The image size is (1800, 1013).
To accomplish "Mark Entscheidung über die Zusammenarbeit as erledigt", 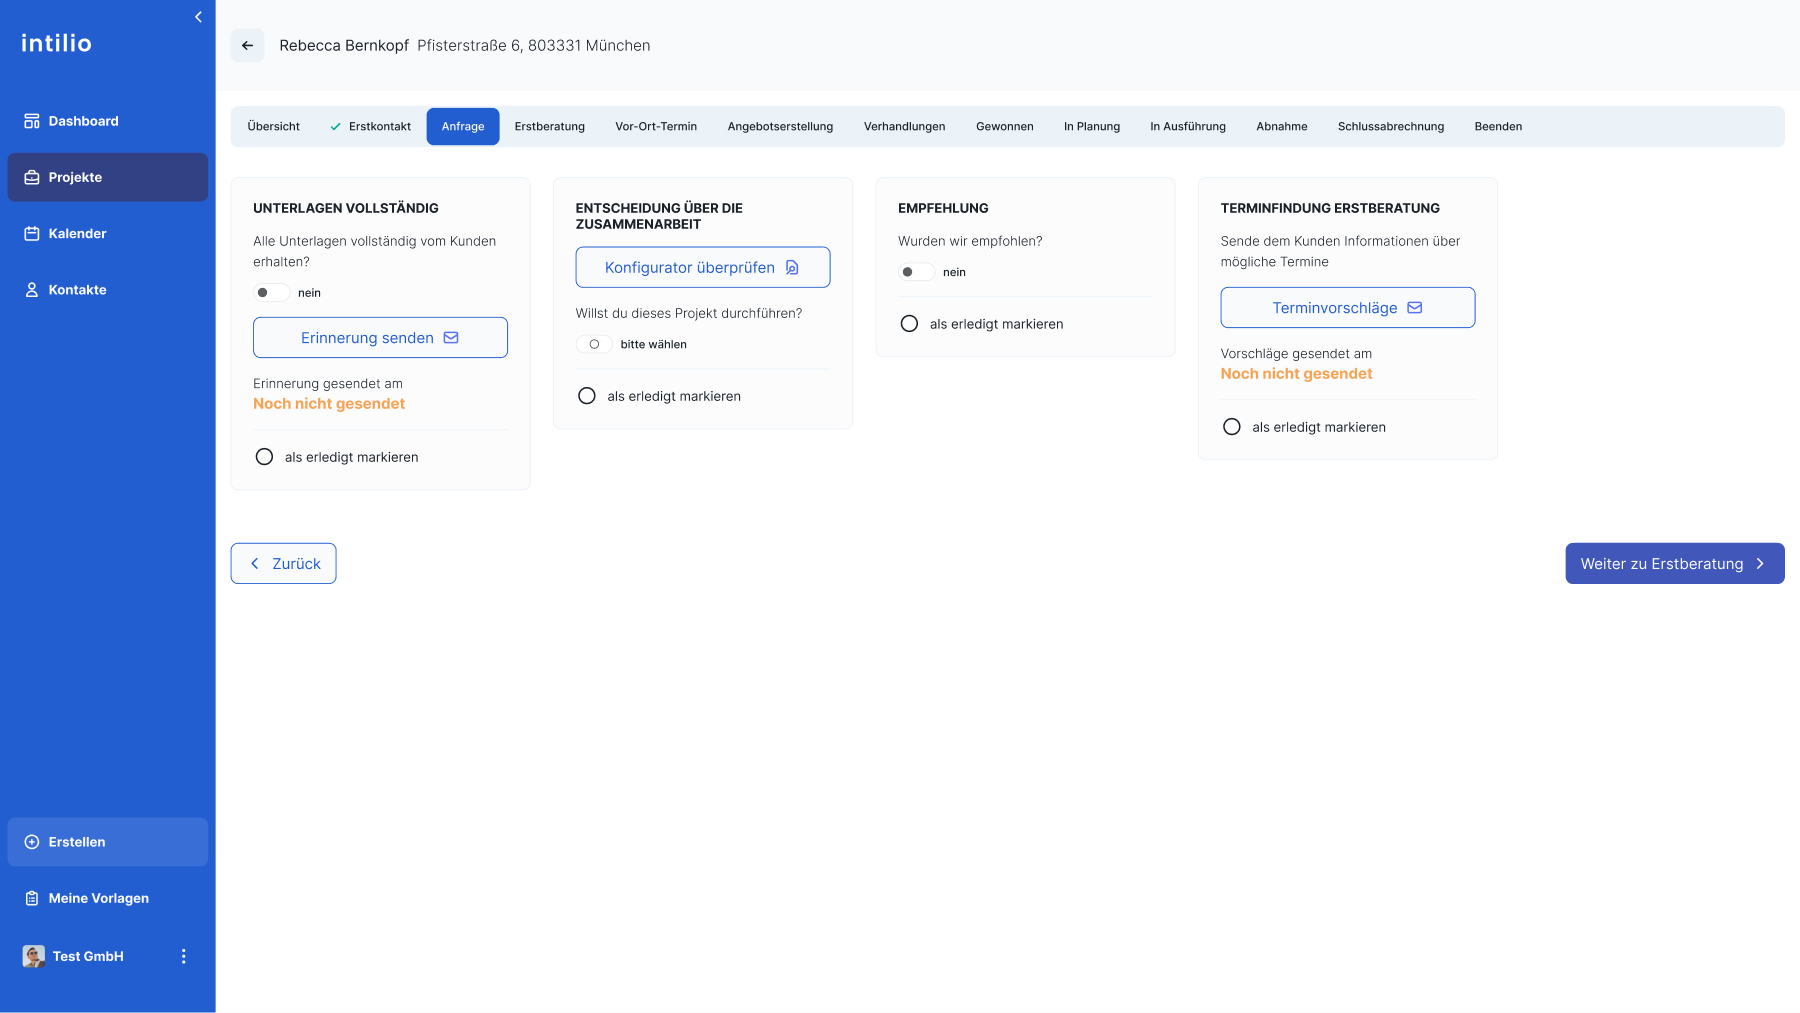I will 587,396.
